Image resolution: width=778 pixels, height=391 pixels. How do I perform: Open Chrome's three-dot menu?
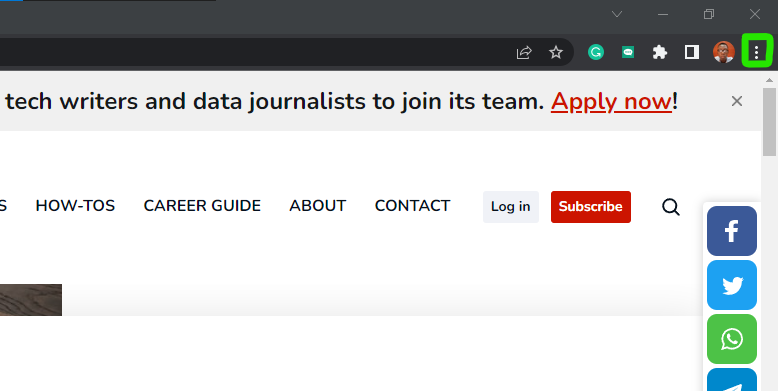tap(756, 52)
